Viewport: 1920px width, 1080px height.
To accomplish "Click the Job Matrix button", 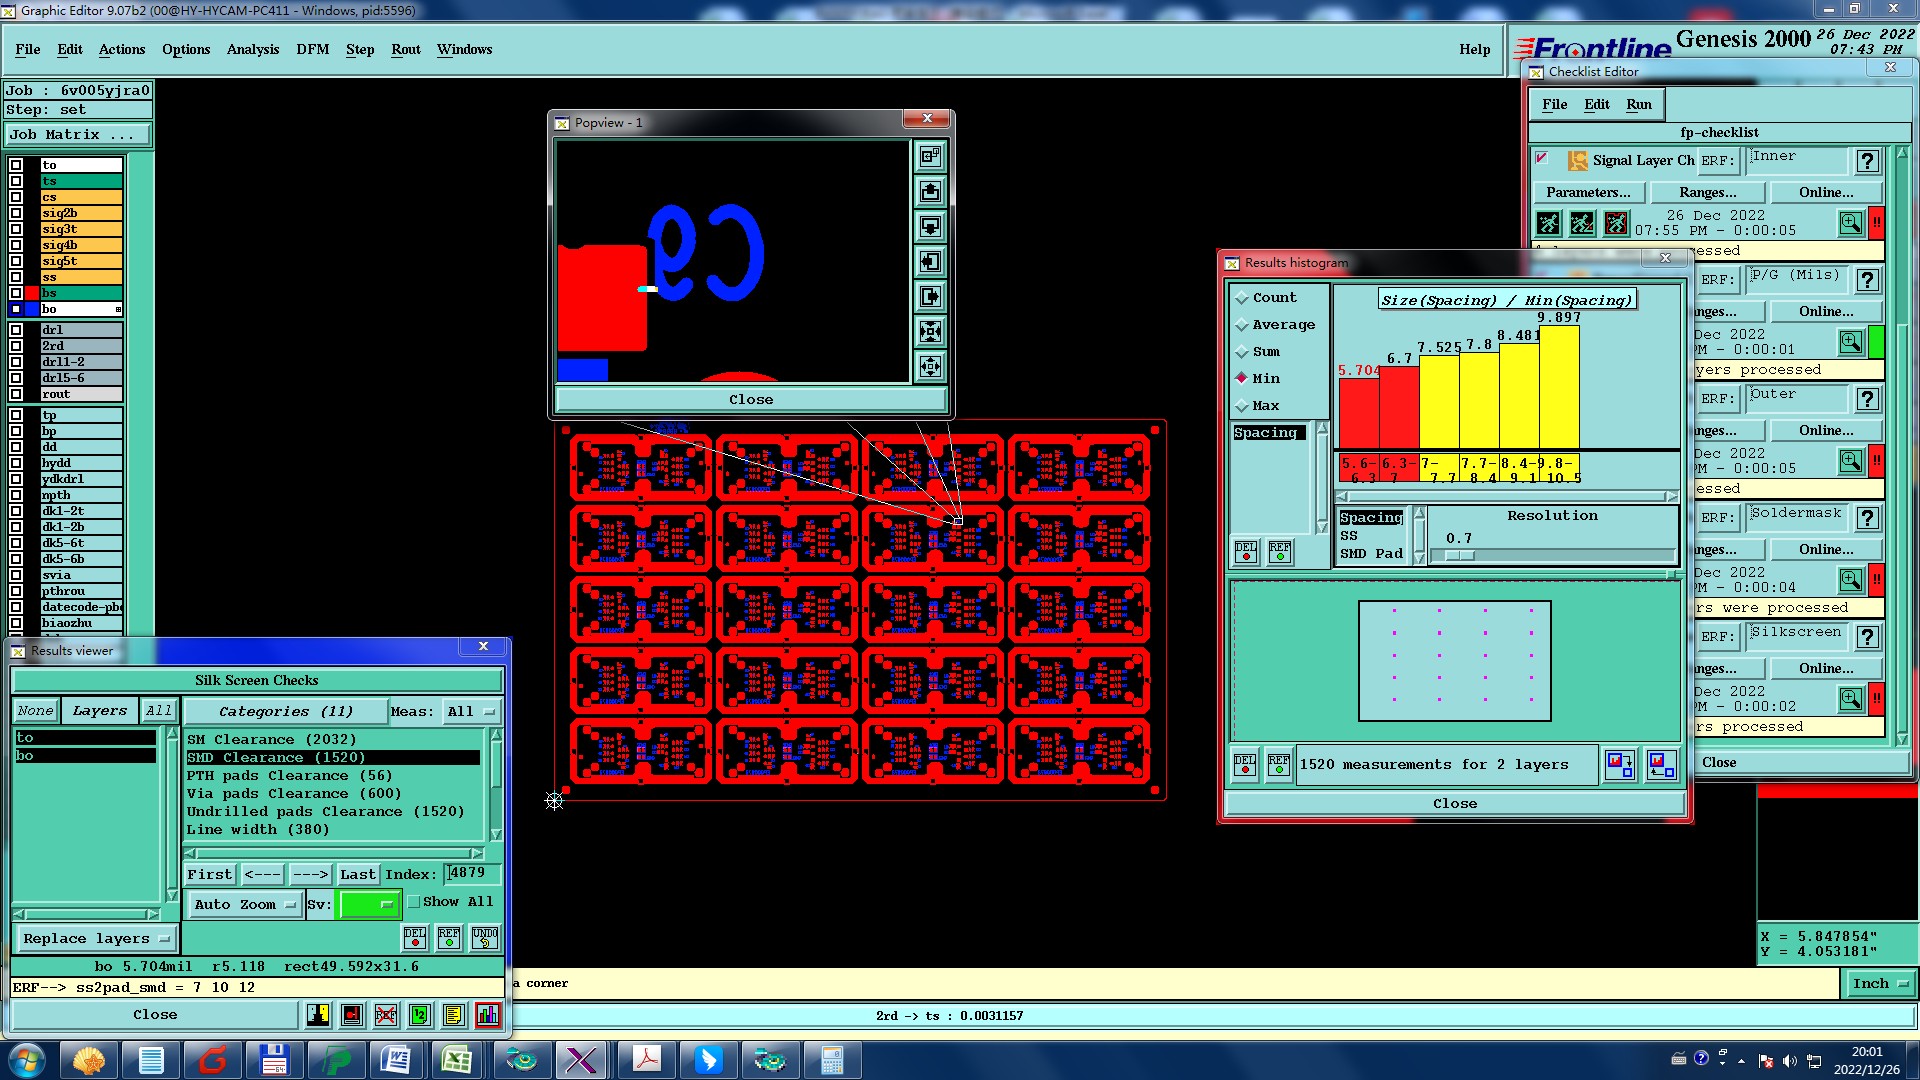I will [x=78, y=135].
